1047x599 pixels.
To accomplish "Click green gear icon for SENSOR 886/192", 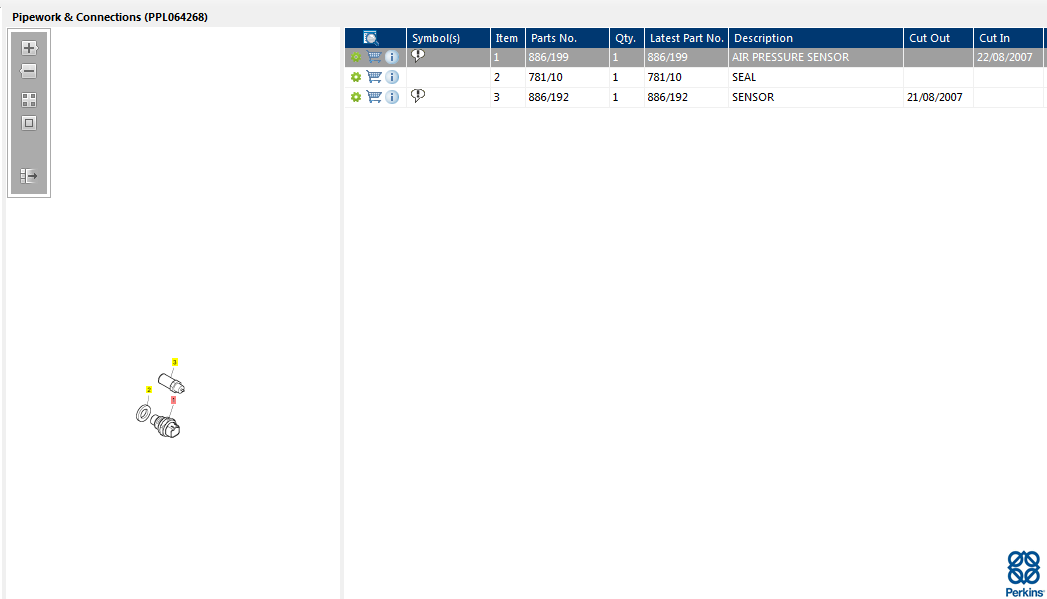I will point(356,97).
